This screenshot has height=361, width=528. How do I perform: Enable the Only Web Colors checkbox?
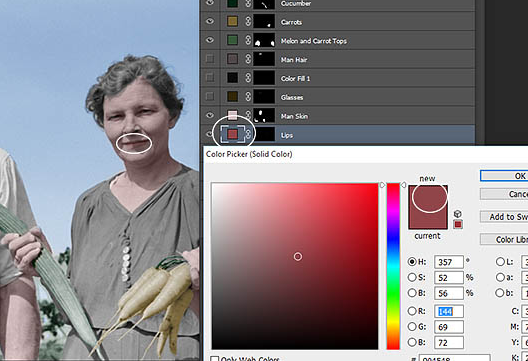214,359
